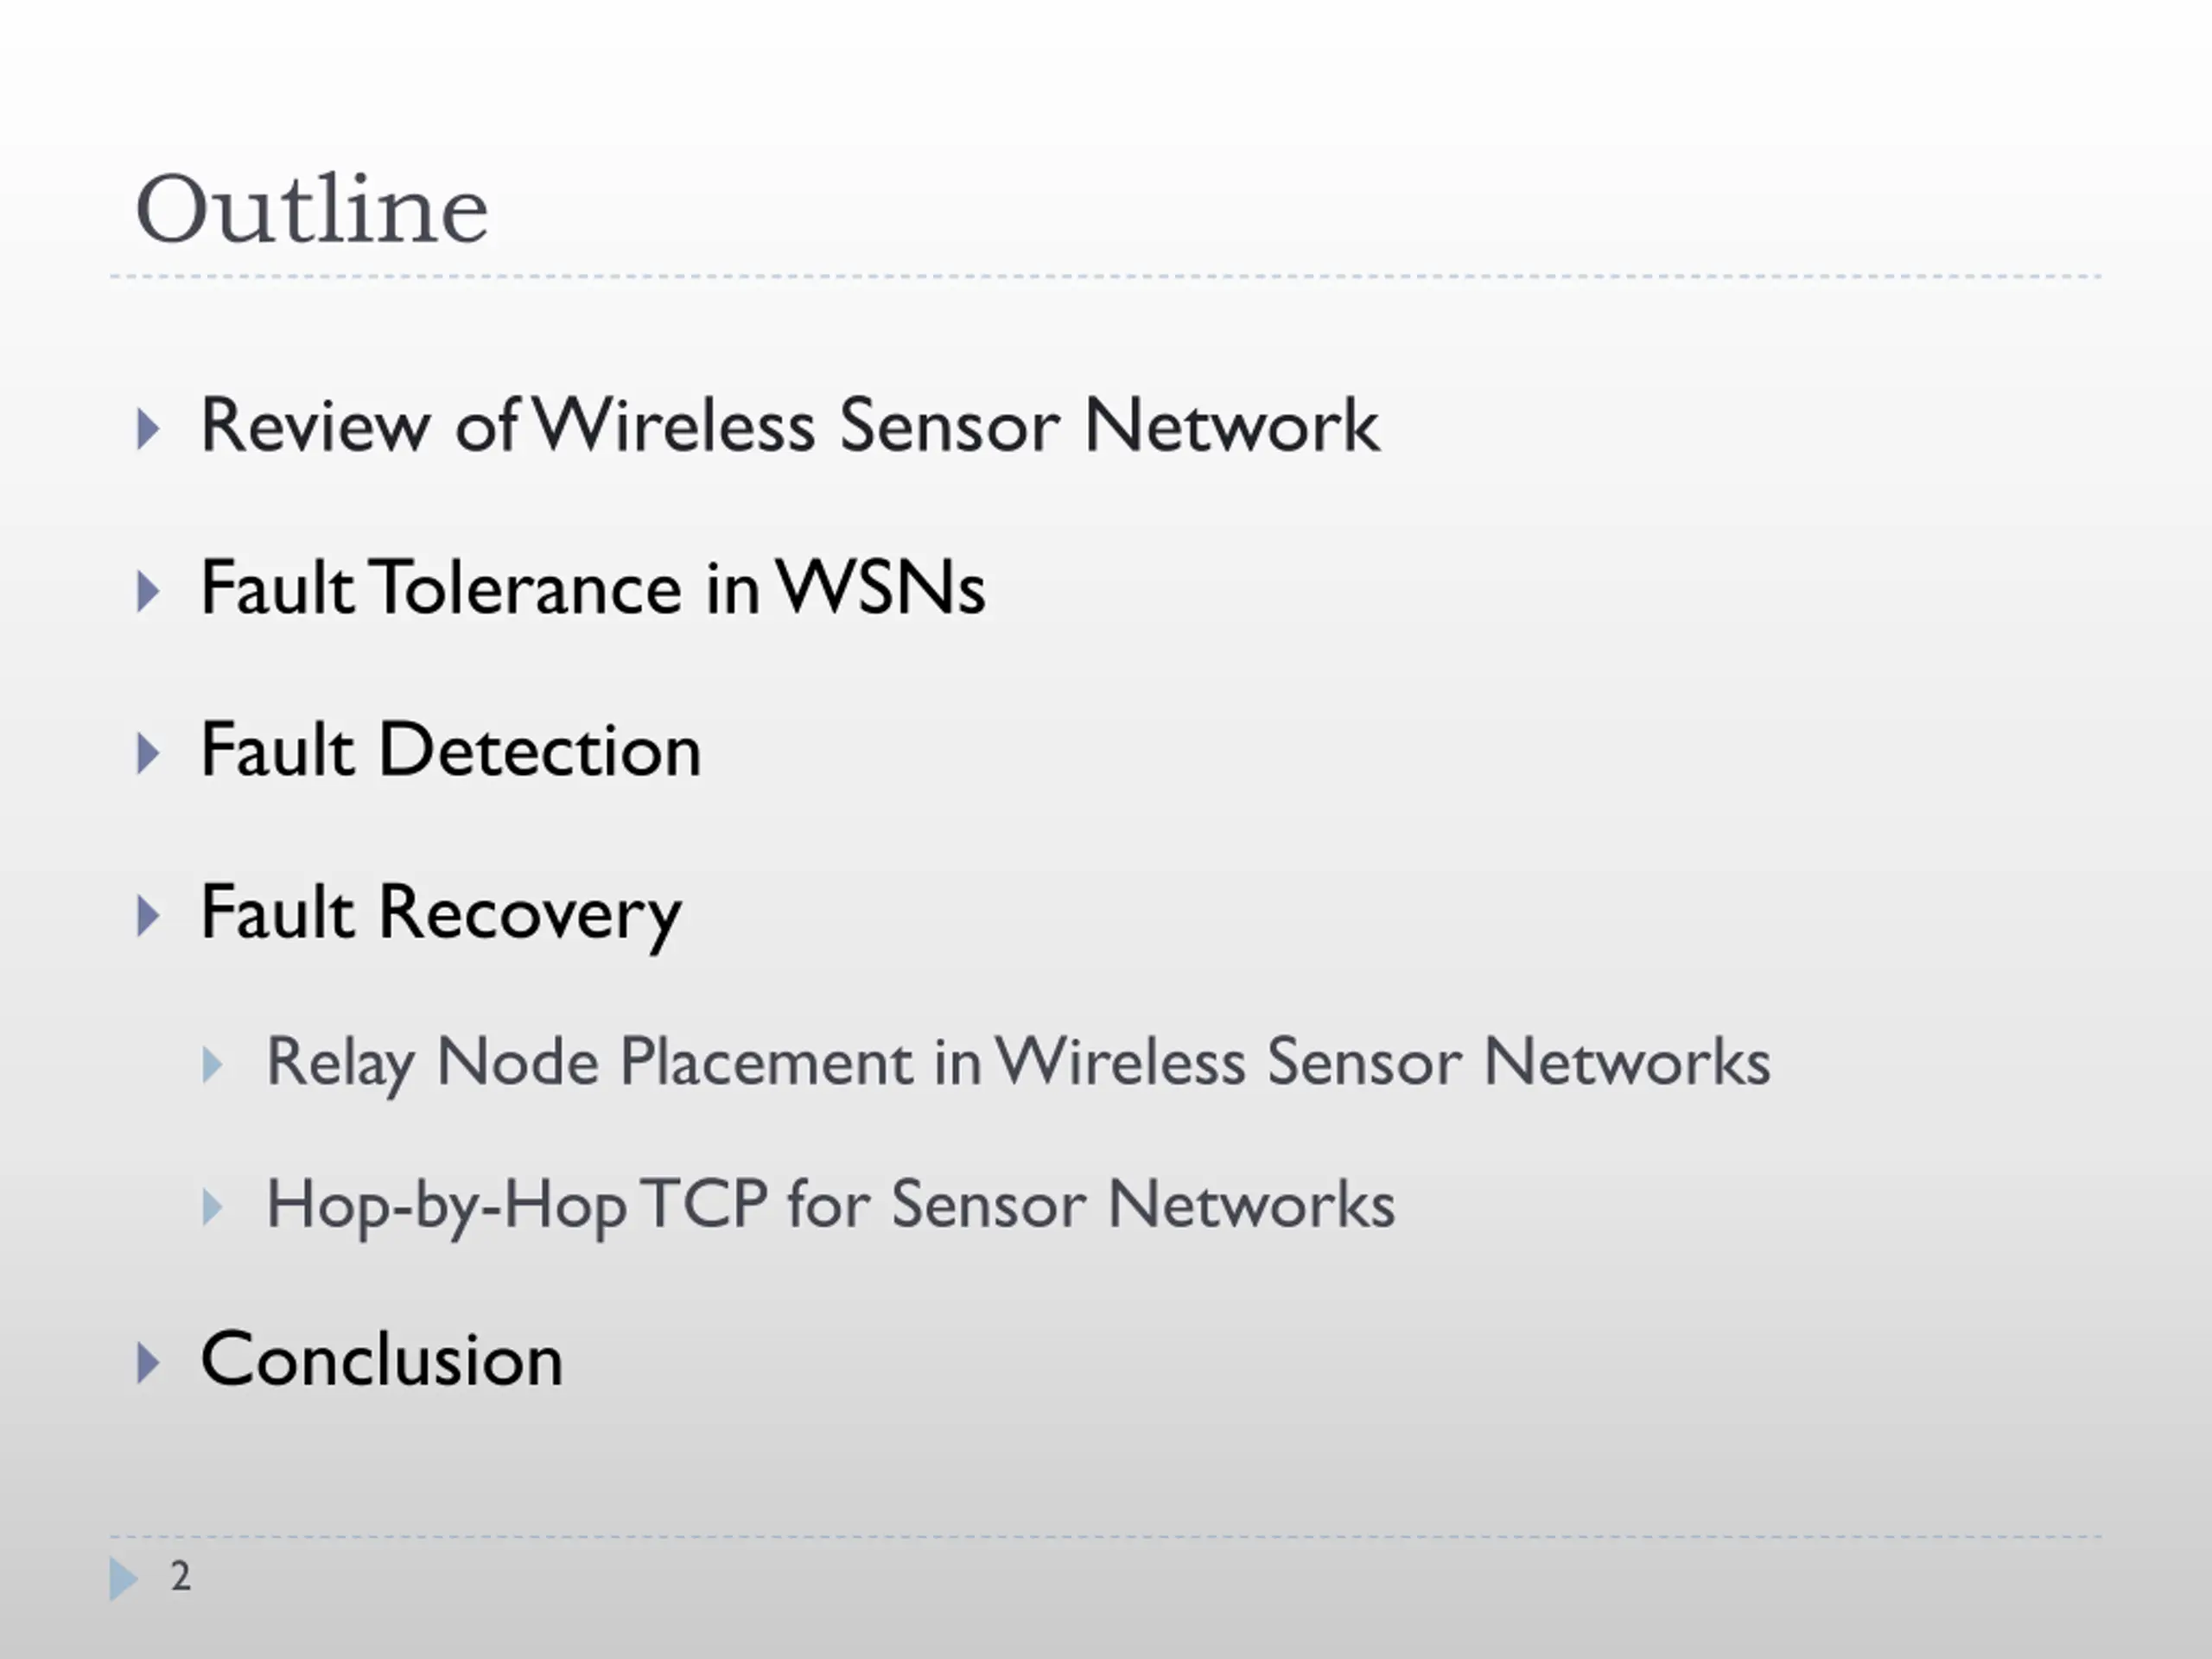Viewport: 2212px width, 1659px height.
Task: Click the dashed footer line above the slide number
Action: [1105, 1536]
